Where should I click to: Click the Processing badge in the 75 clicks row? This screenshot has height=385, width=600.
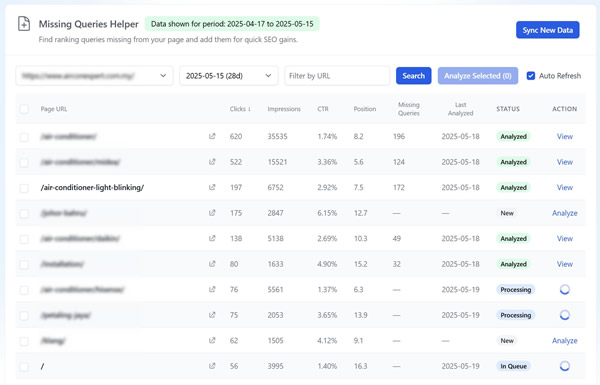click(515, 315)
